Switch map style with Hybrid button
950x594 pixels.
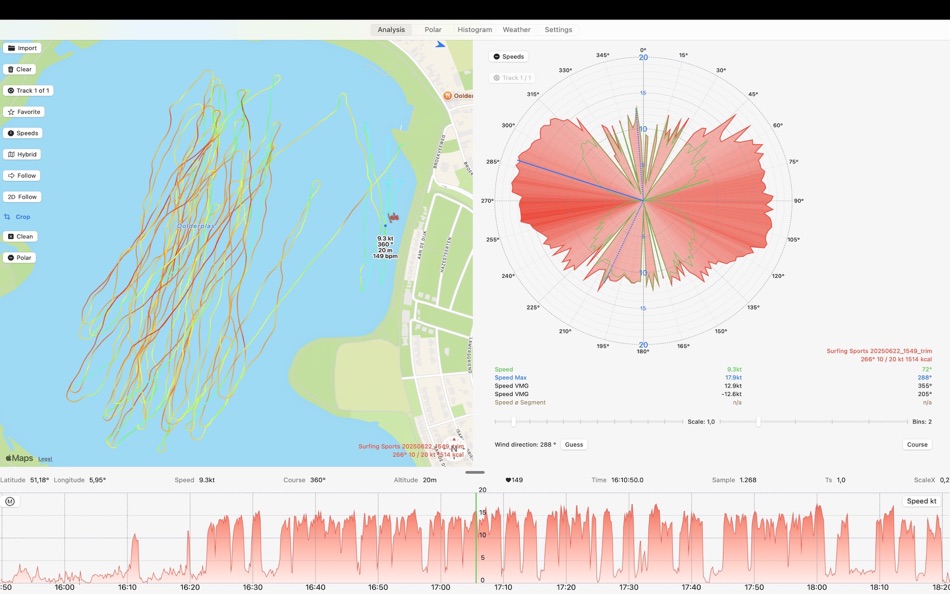22,154
